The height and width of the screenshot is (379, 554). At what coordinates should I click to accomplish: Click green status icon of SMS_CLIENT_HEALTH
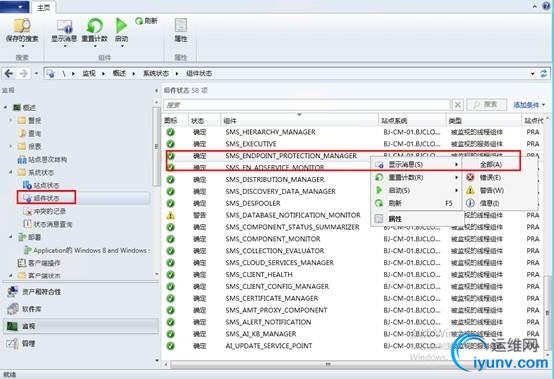pos(171,274)
